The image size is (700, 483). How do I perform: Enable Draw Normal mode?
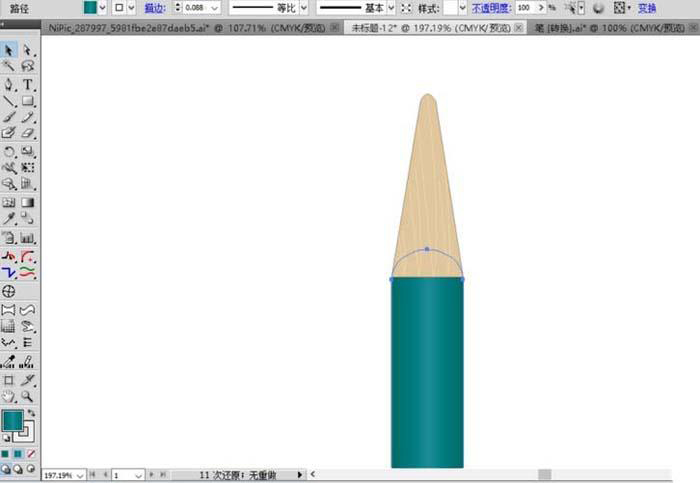click(5, 469)
